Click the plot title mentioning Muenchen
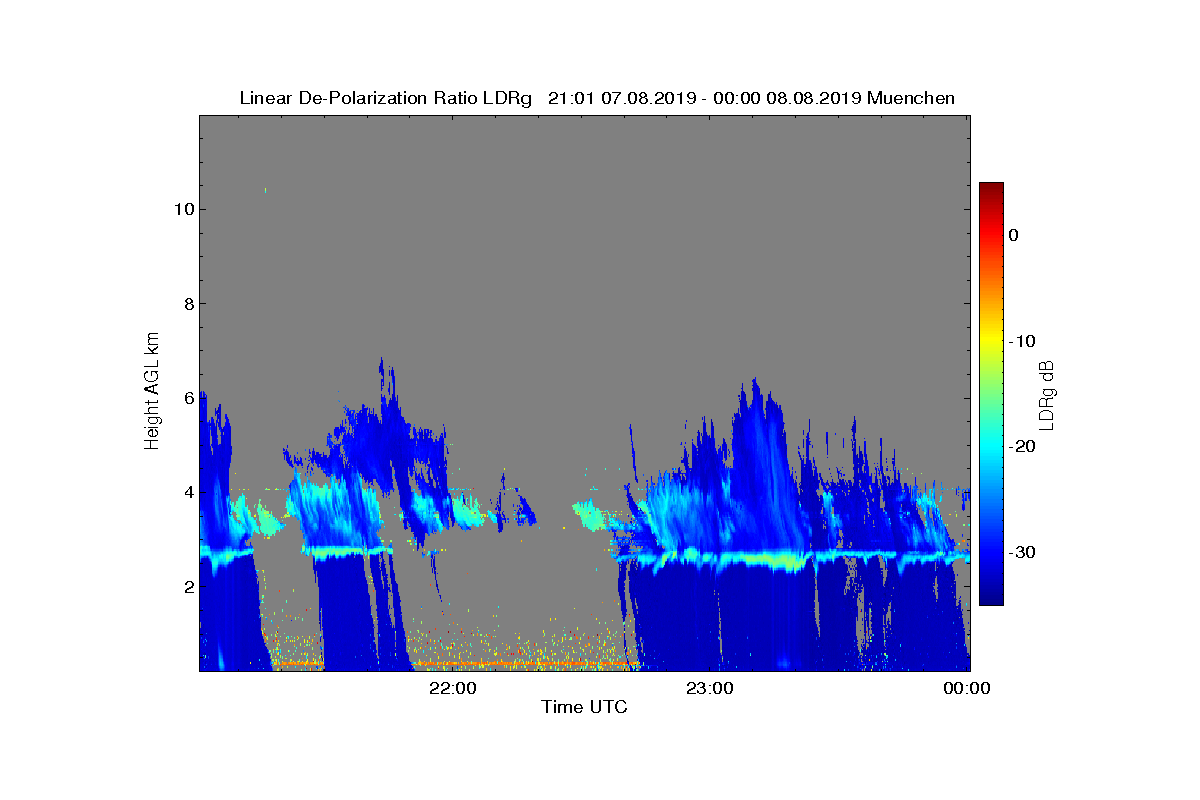1200x800 pixels. (x=597, y=98)
